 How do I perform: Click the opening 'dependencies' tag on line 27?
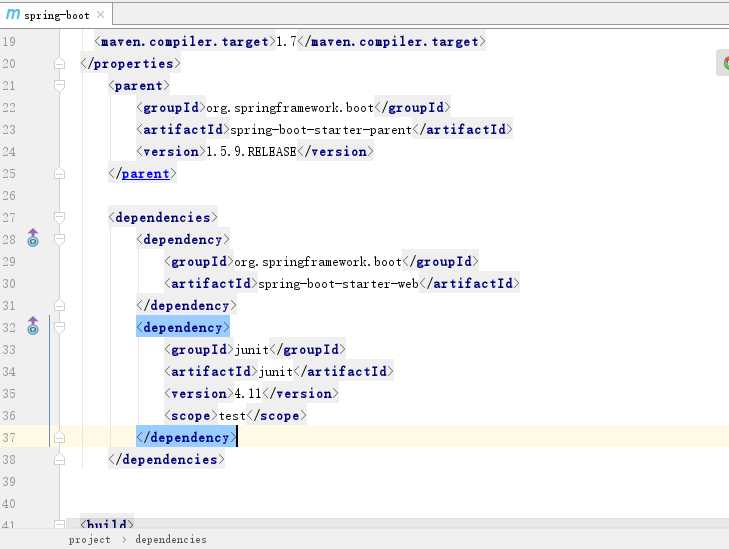(163, 218)
